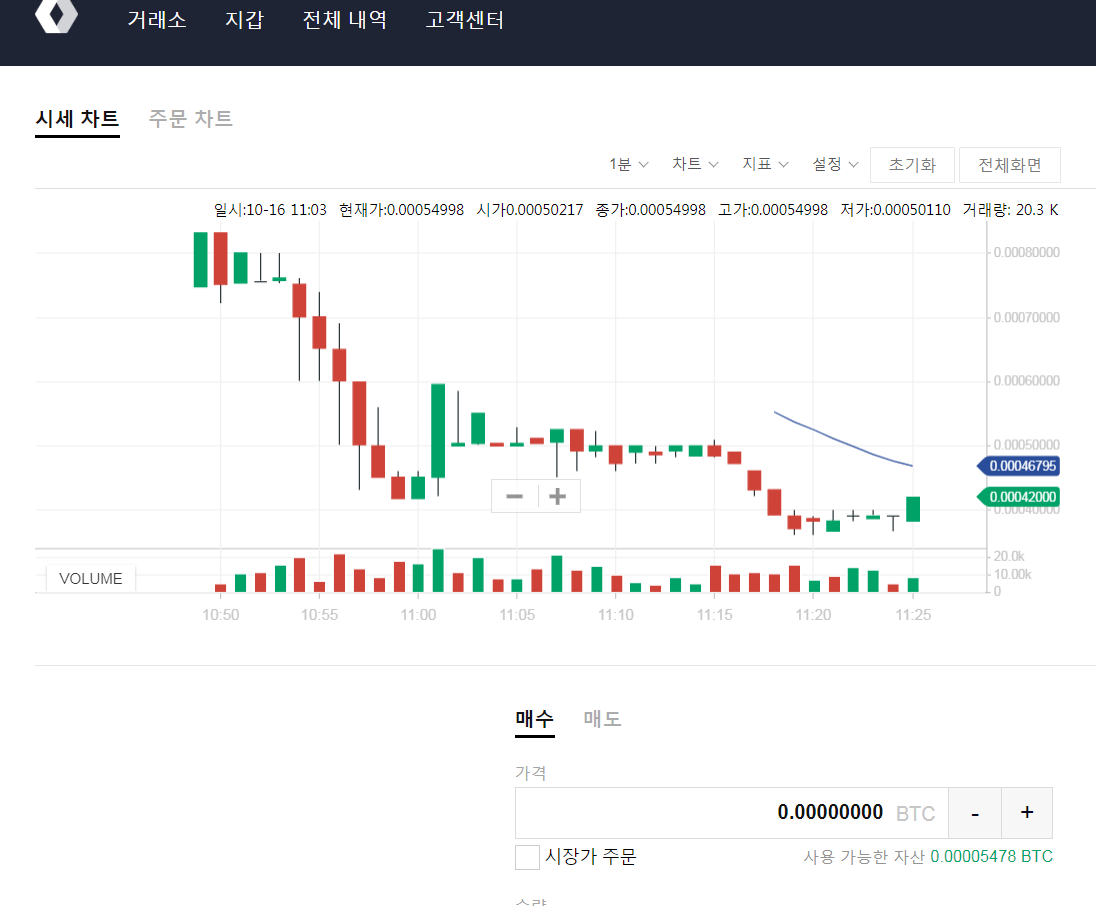
Task: Click the 고가:0.00054998 readout
Action: click(773, 210)
